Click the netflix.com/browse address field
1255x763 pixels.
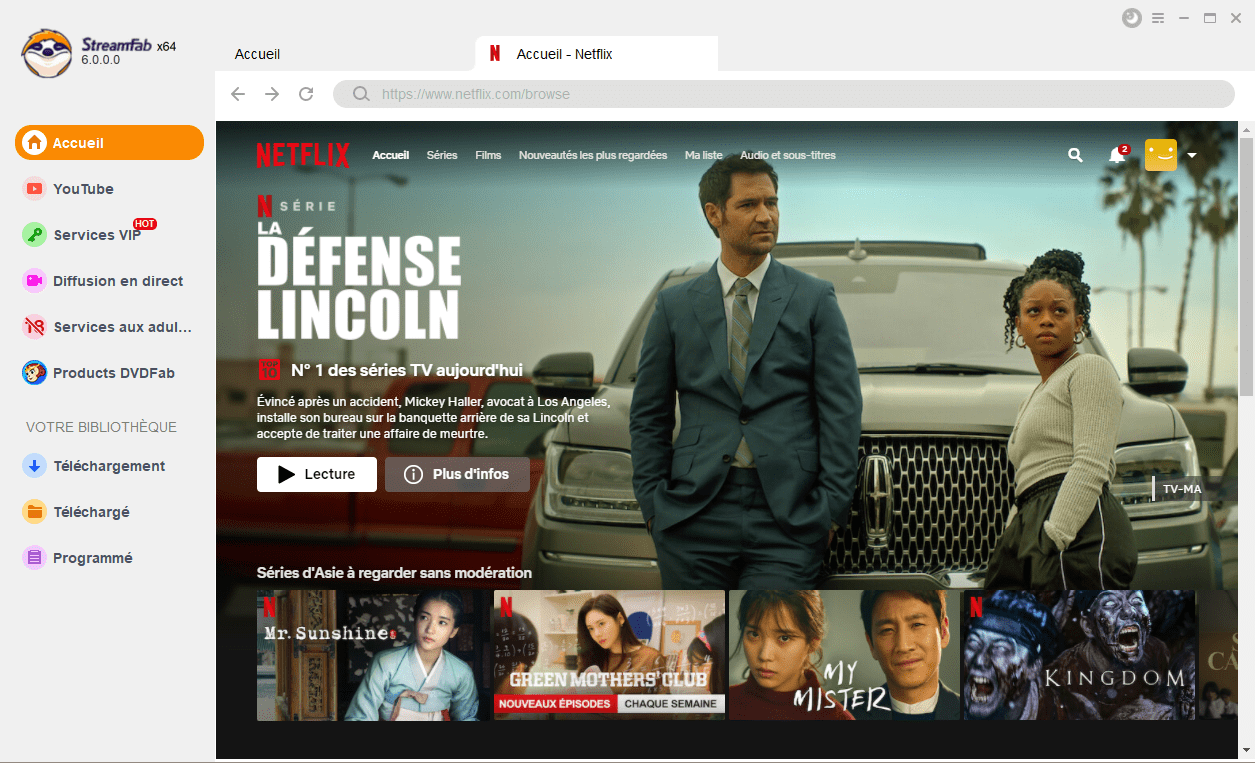point(784,94)
